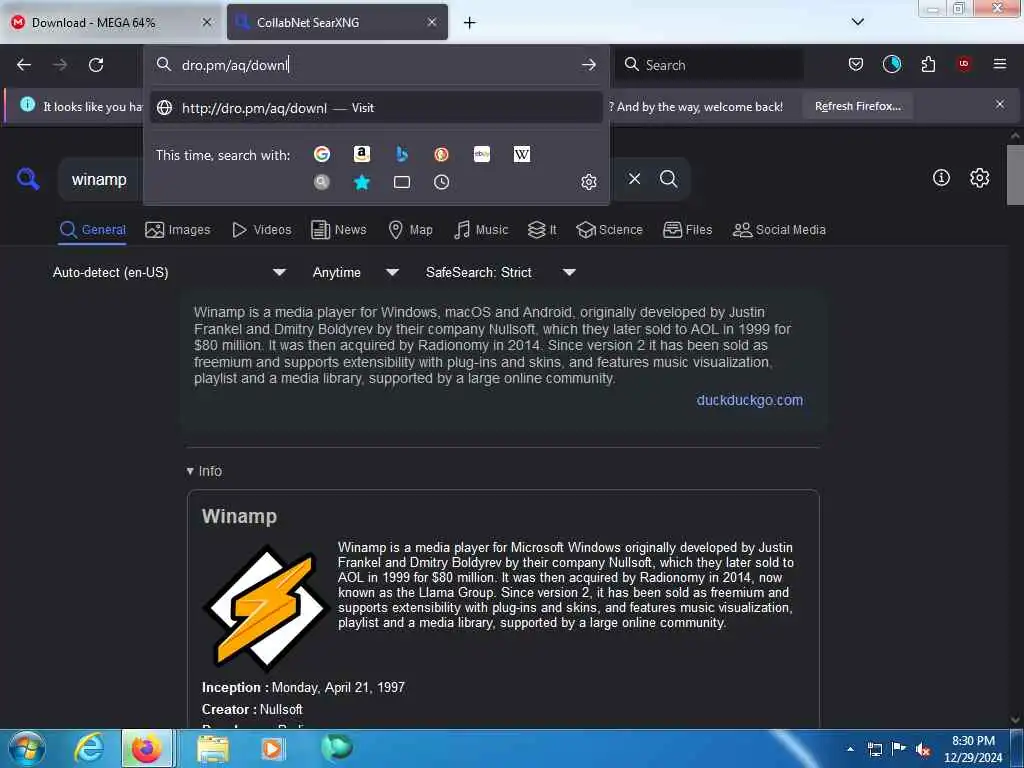
Task: Open the uBlock Origin extension icon
Action: 964,64
